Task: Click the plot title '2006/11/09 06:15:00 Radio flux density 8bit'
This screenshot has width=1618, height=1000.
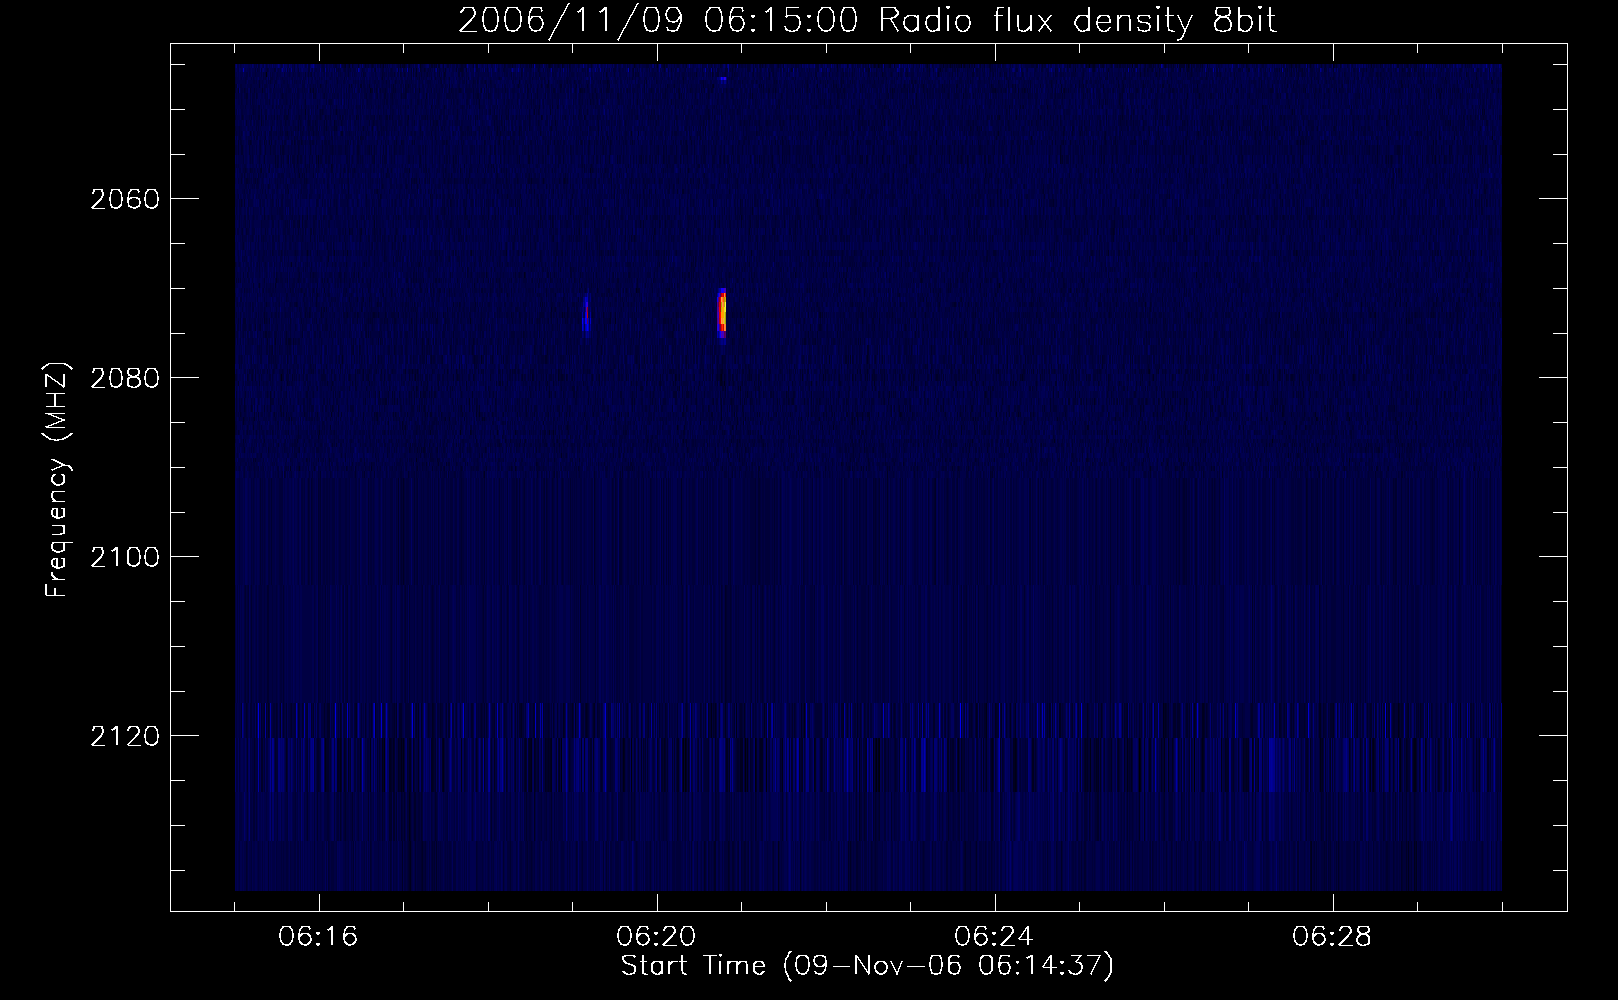Action: [x=868, y=20]
